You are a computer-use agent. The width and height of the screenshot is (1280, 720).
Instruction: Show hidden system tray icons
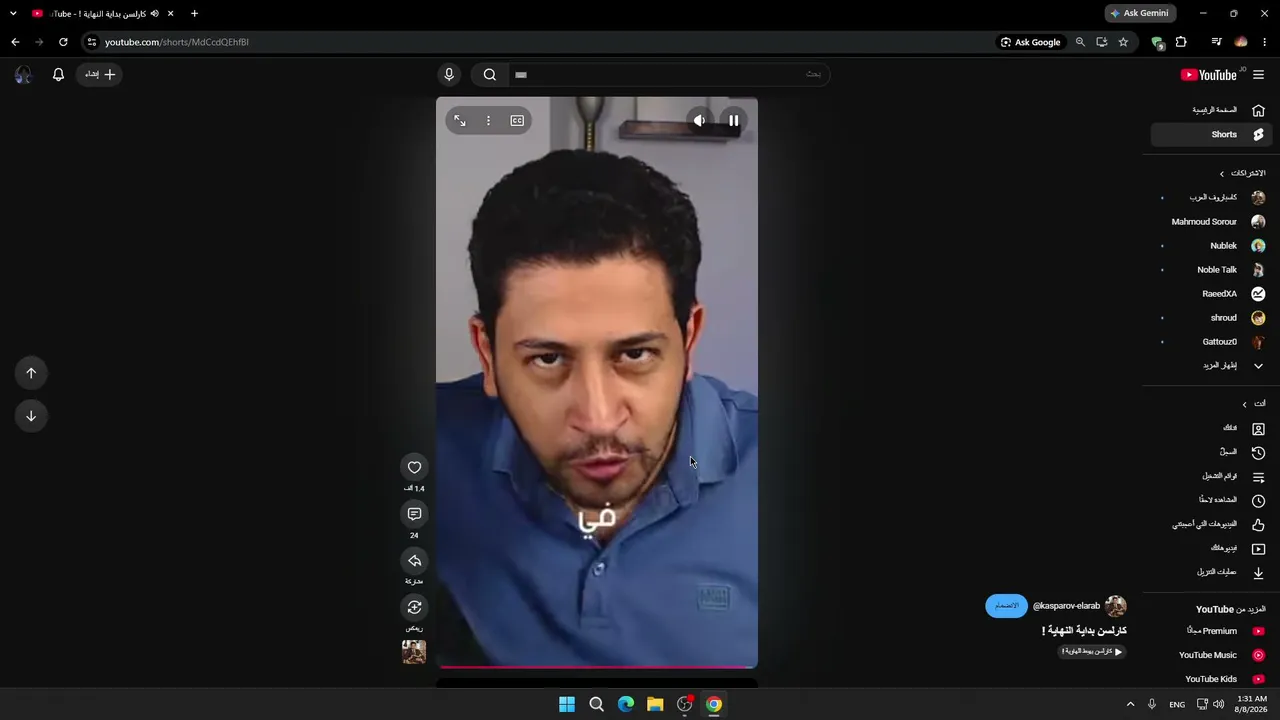1130,704
